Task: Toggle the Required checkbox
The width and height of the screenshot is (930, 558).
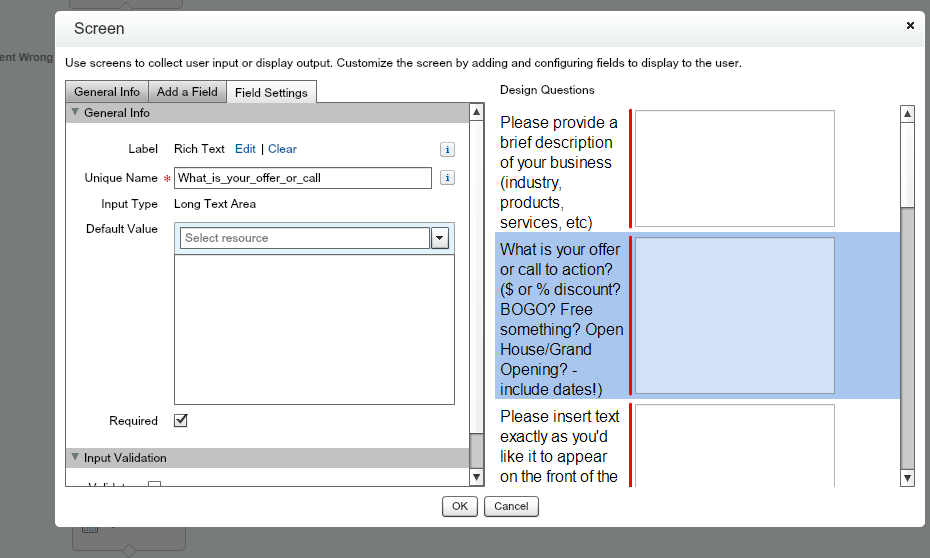Action: coord(181,421)
